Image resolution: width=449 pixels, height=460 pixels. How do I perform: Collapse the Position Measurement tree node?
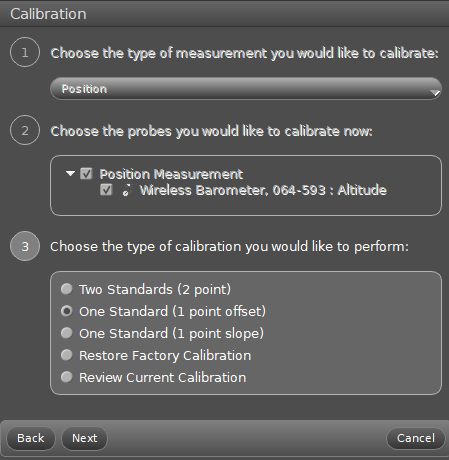coord(70,173)
